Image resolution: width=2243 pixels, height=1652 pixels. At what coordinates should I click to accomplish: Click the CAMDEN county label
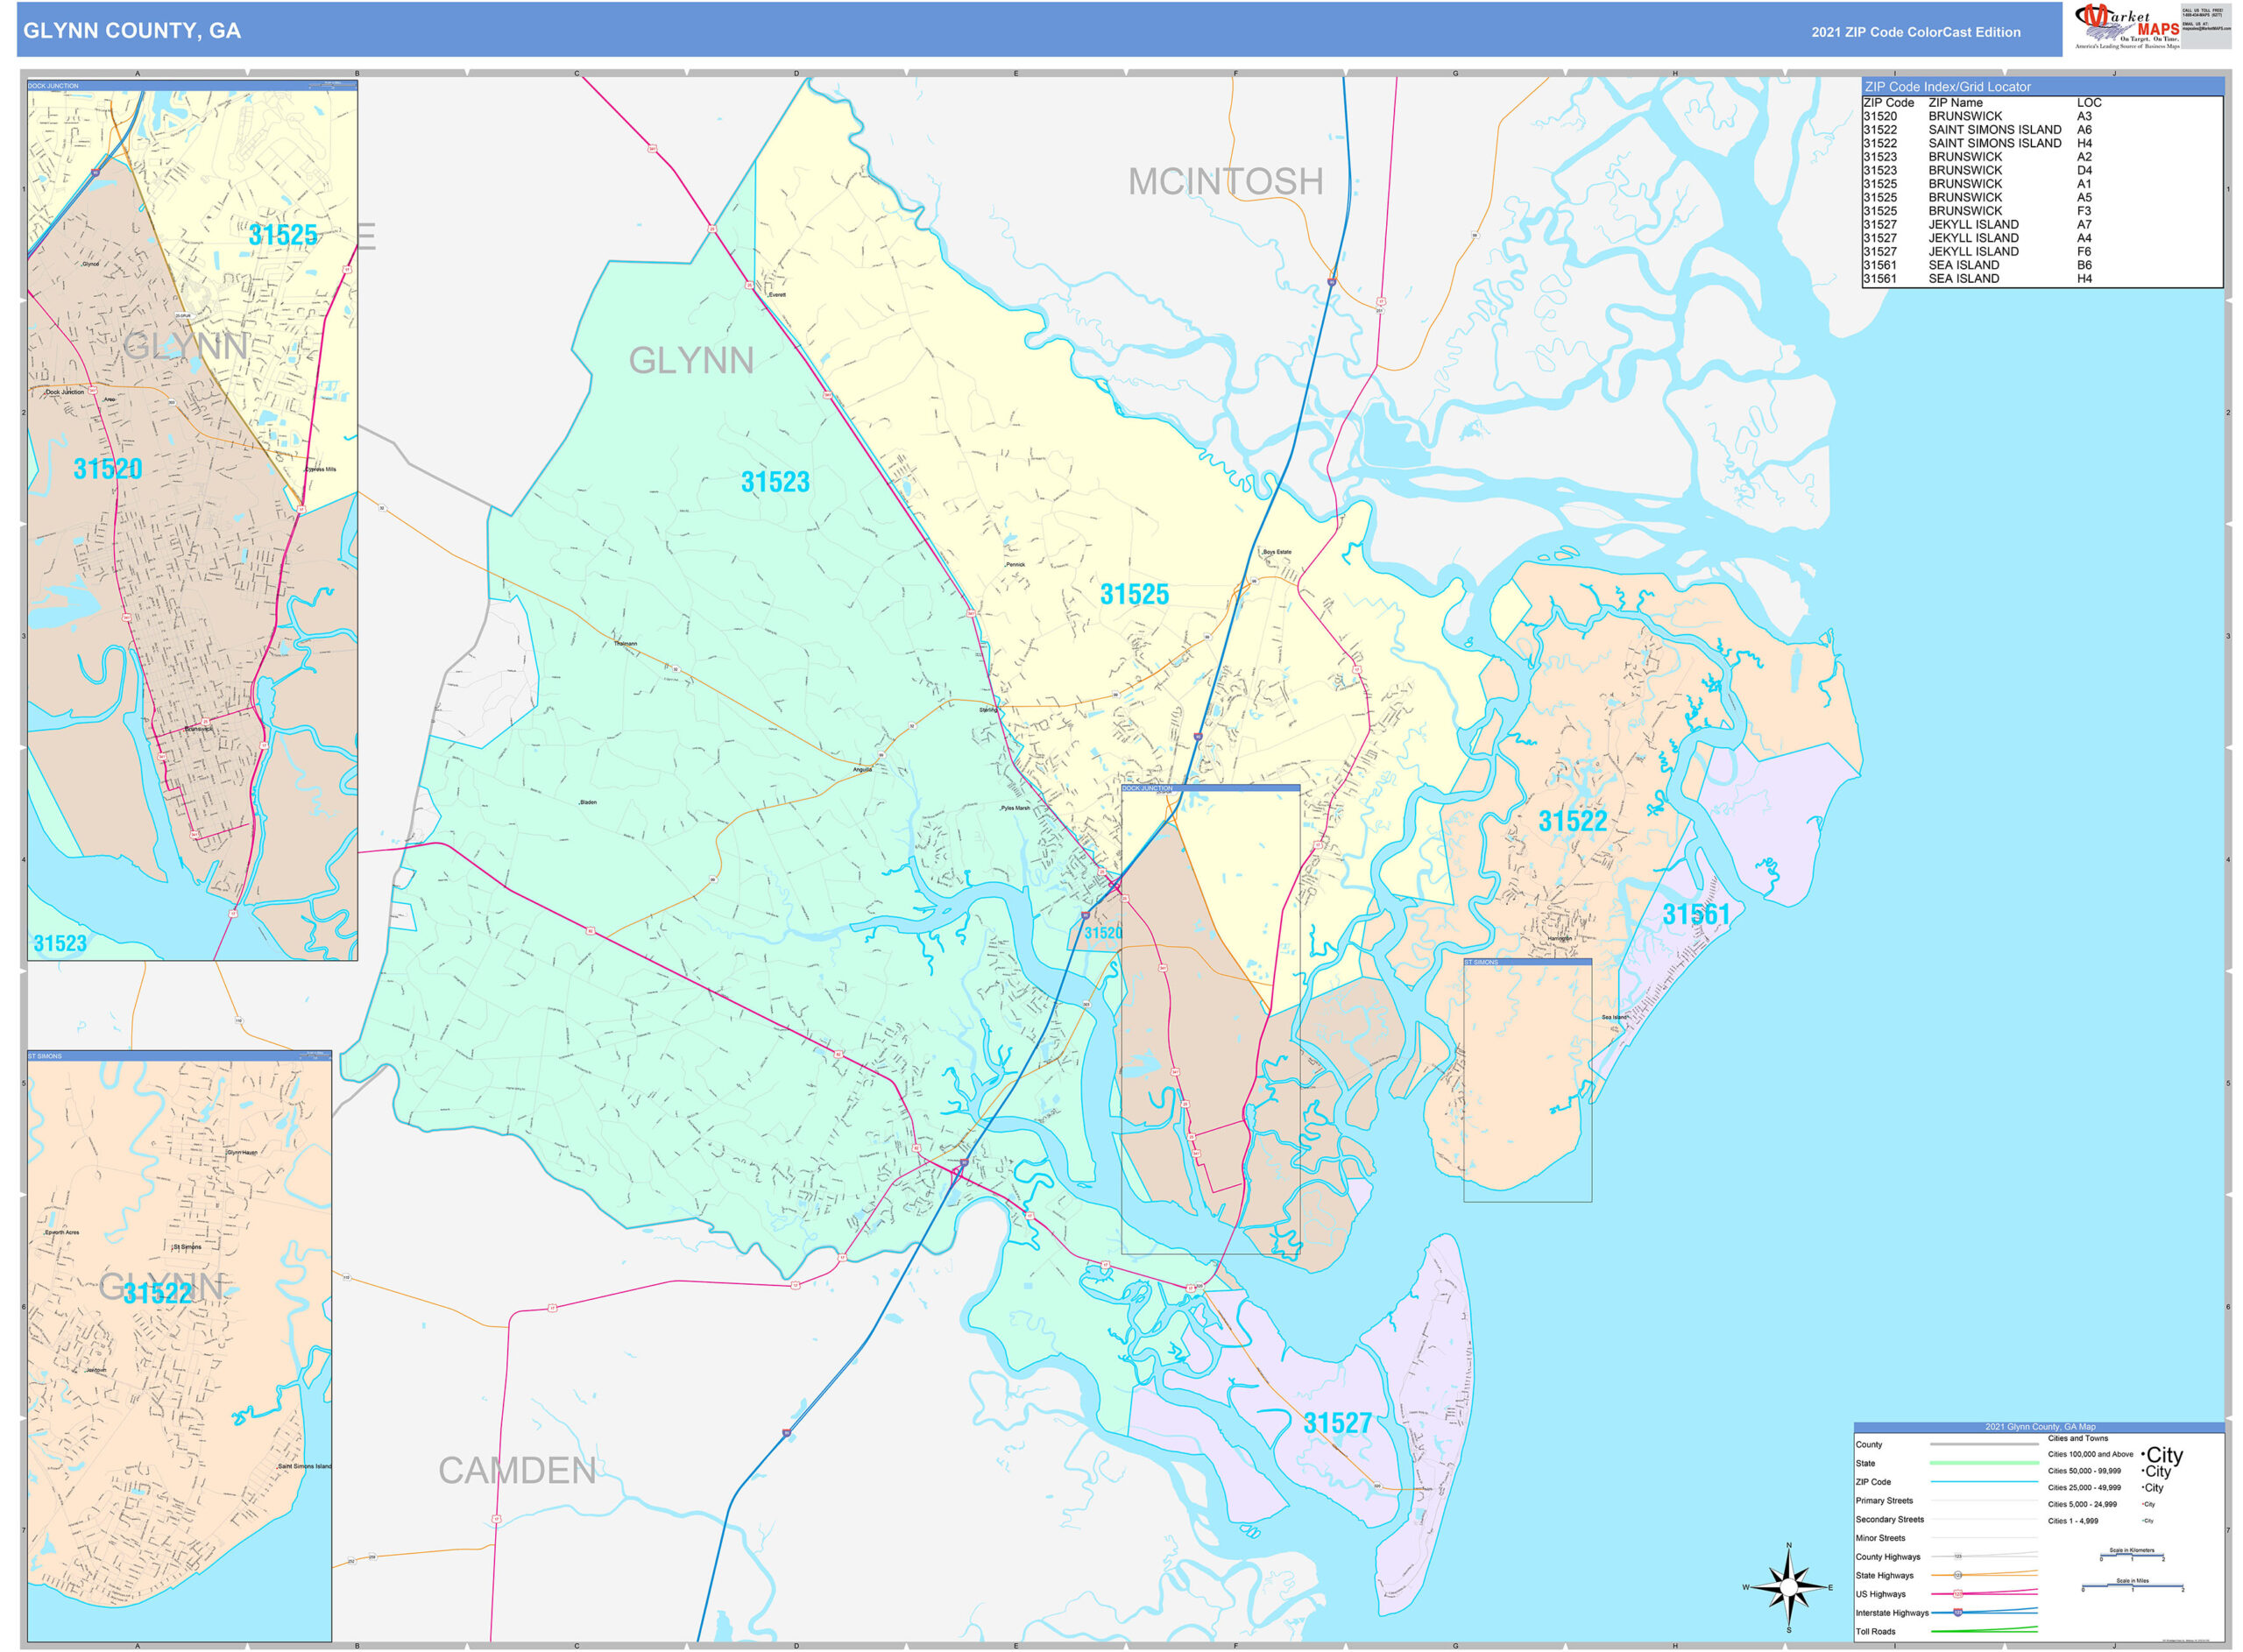516,1470
